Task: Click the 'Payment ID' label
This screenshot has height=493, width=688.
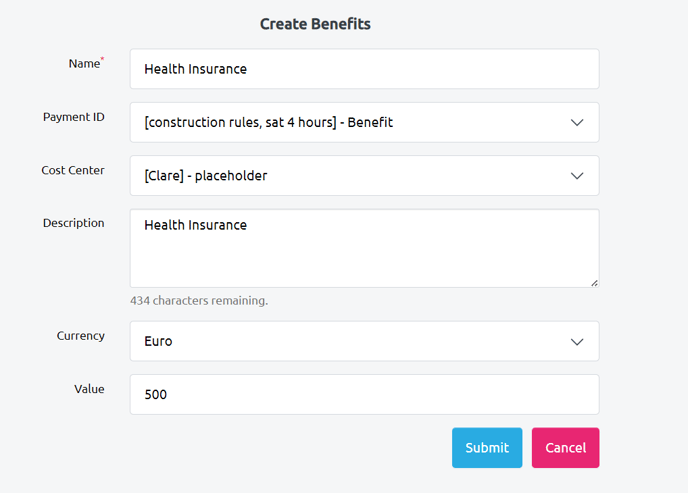Action: [x=73, y=117]
